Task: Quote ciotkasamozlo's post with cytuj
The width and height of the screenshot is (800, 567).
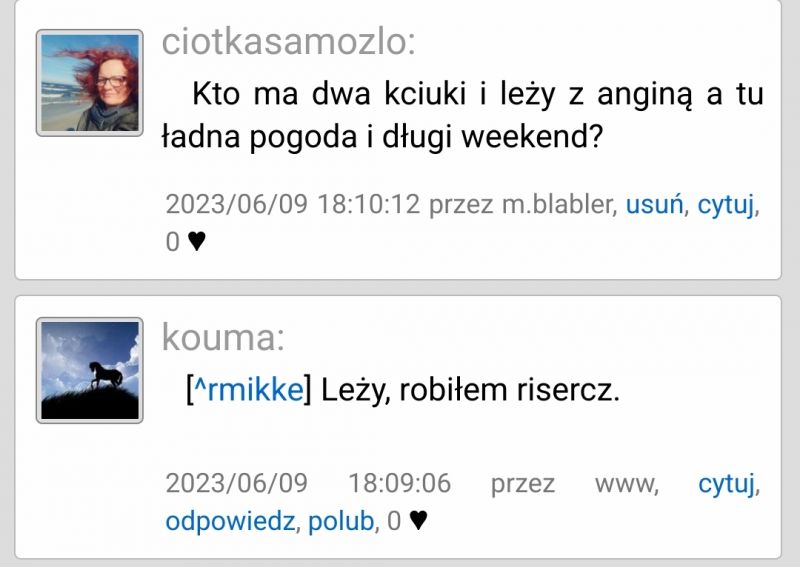Action: pos(726,205)
